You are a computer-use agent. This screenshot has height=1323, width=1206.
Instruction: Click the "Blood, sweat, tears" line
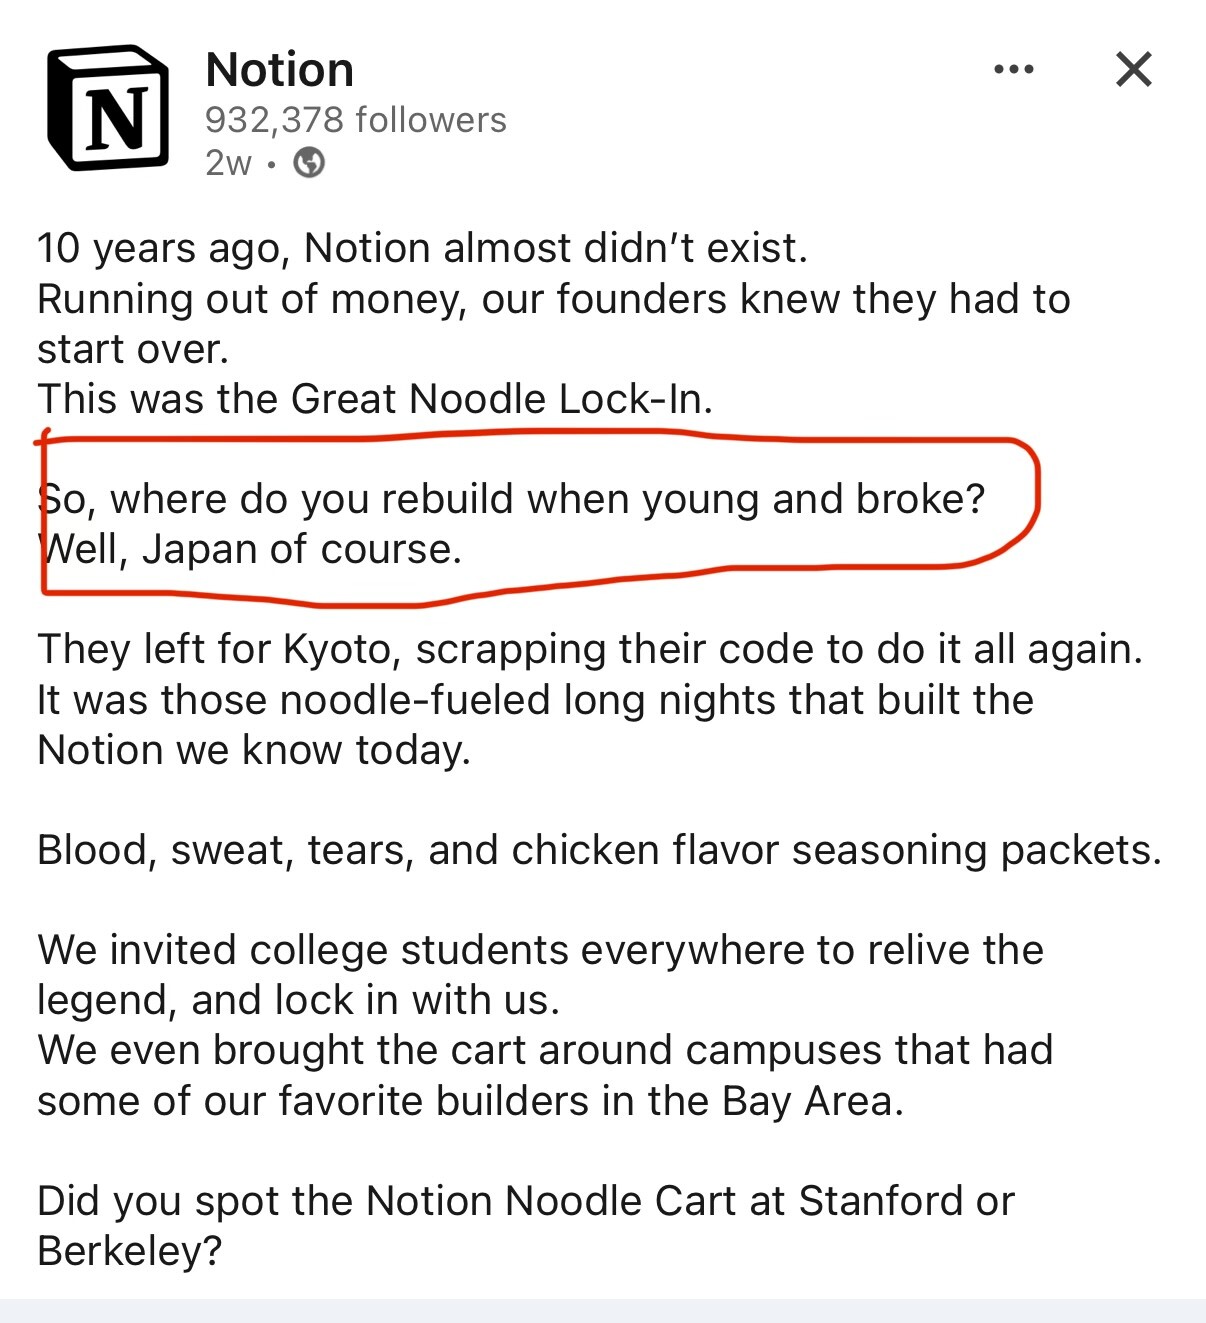coord(599,850)
